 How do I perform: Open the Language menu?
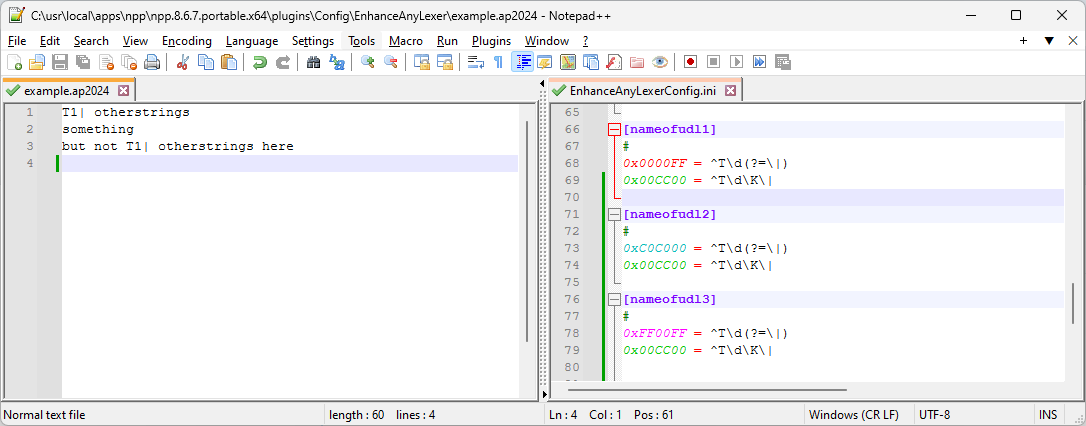tap(252, 41)
